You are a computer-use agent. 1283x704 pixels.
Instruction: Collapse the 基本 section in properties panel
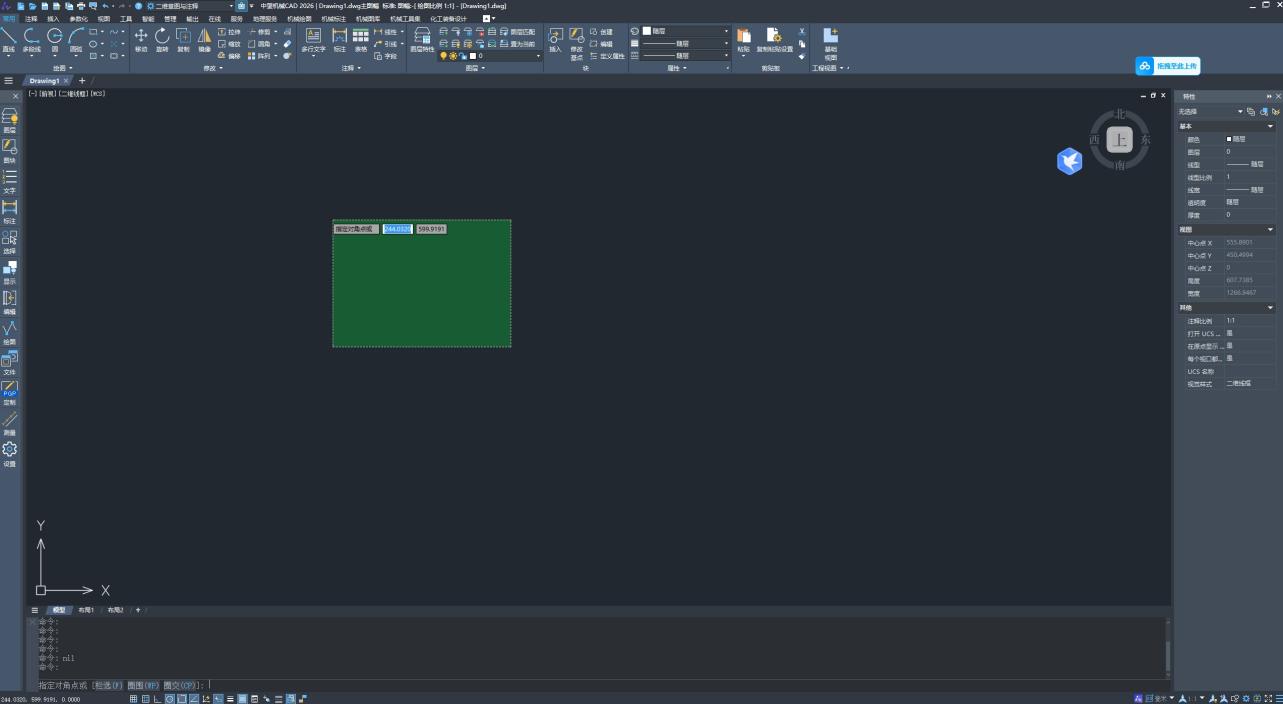1271,127
